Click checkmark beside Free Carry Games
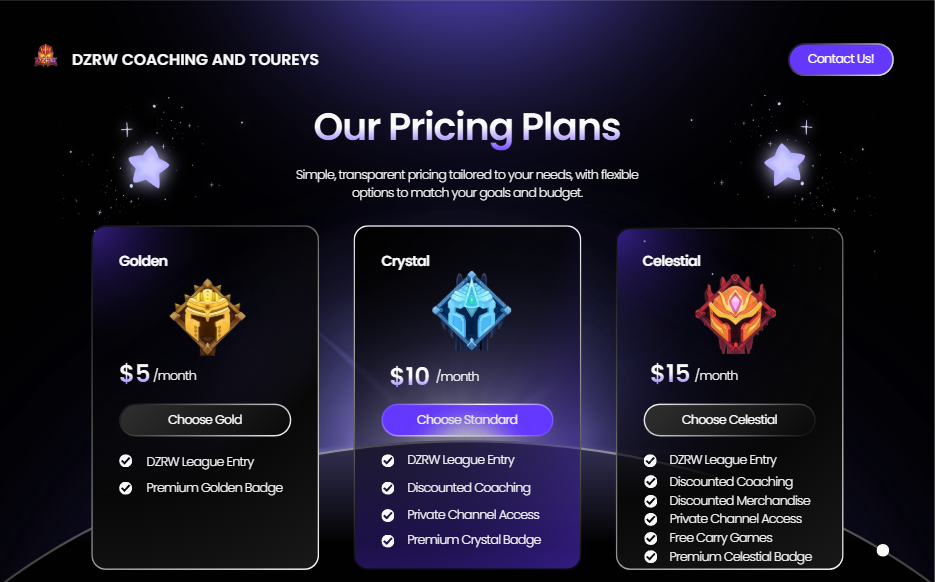Screen dimensions: 935x582 coord(650,538)
